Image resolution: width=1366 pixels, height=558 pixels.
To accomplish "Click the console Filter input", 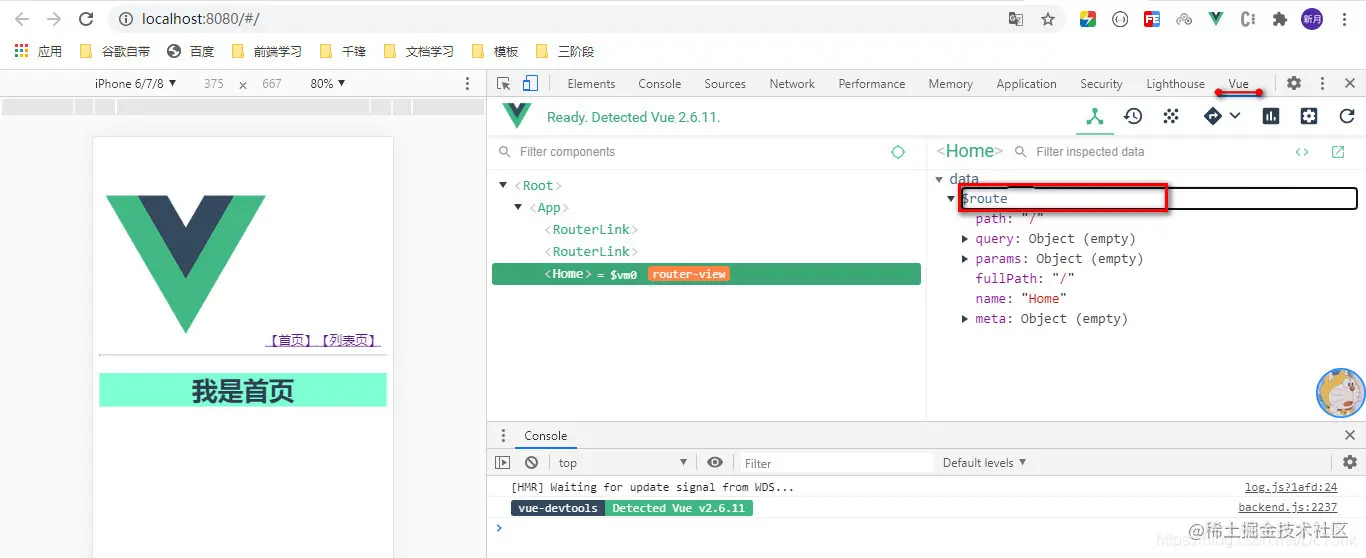I will (836, 463).
